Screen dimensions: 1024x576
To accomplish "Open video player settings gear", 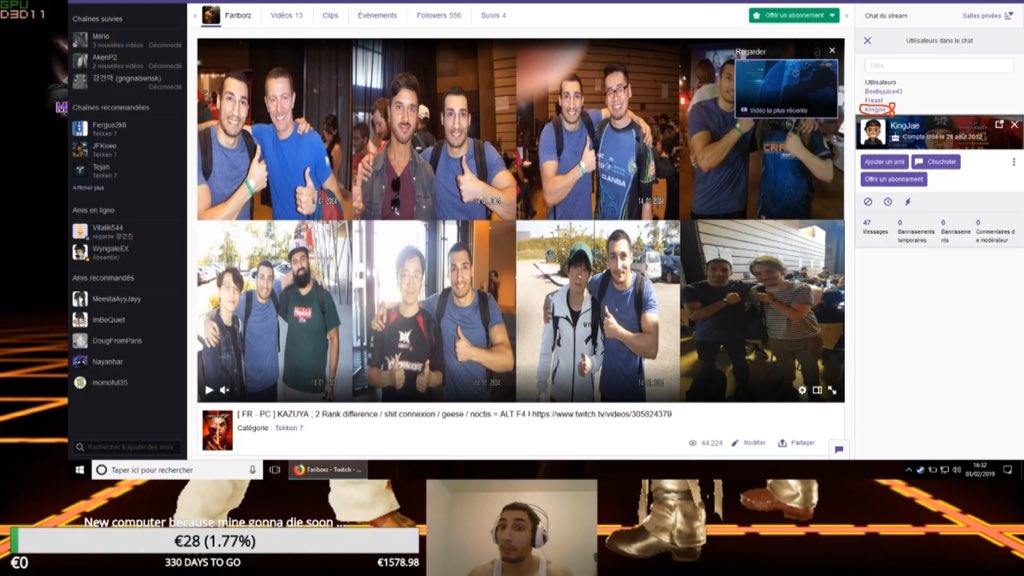I will (802, 390).
